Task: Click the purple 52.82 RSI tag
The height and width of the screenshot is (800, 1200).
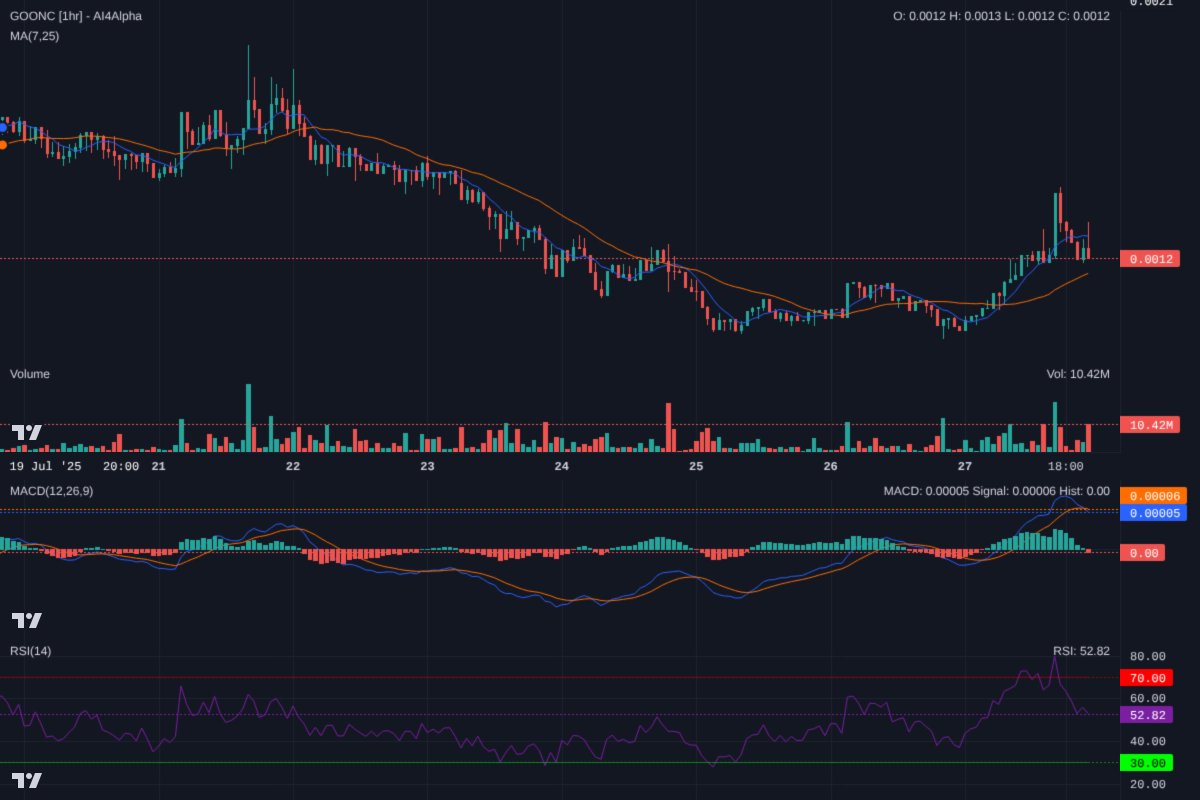Action: tap(1146, 715)
